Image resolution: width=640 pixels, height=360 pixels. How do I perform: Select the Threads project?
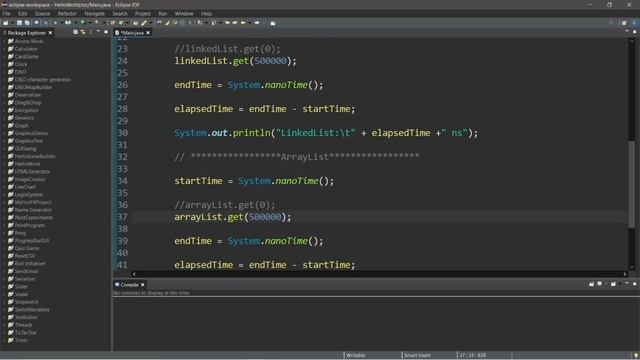tap(23, 325)
